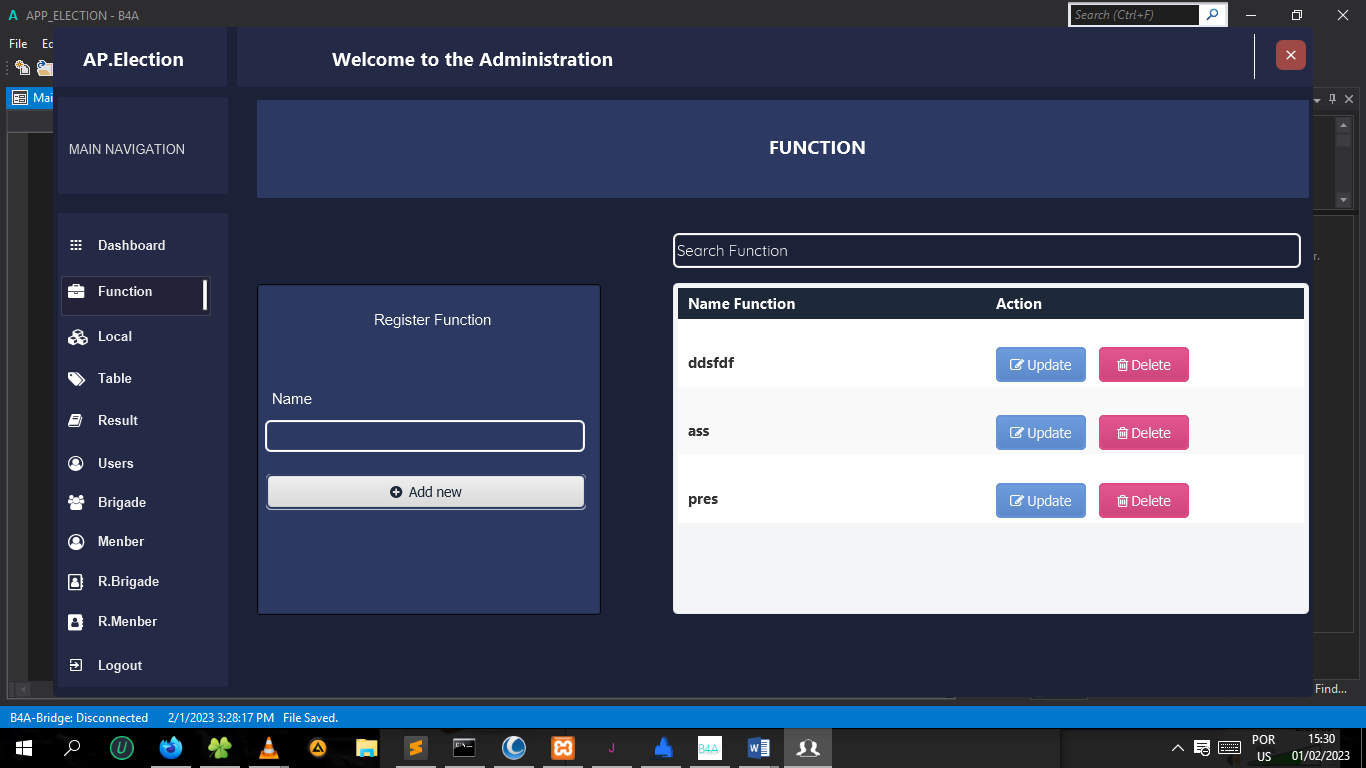Click B4A panel scrollbar down arrow
1366x768 pixels.
(x=1343, y=200)
